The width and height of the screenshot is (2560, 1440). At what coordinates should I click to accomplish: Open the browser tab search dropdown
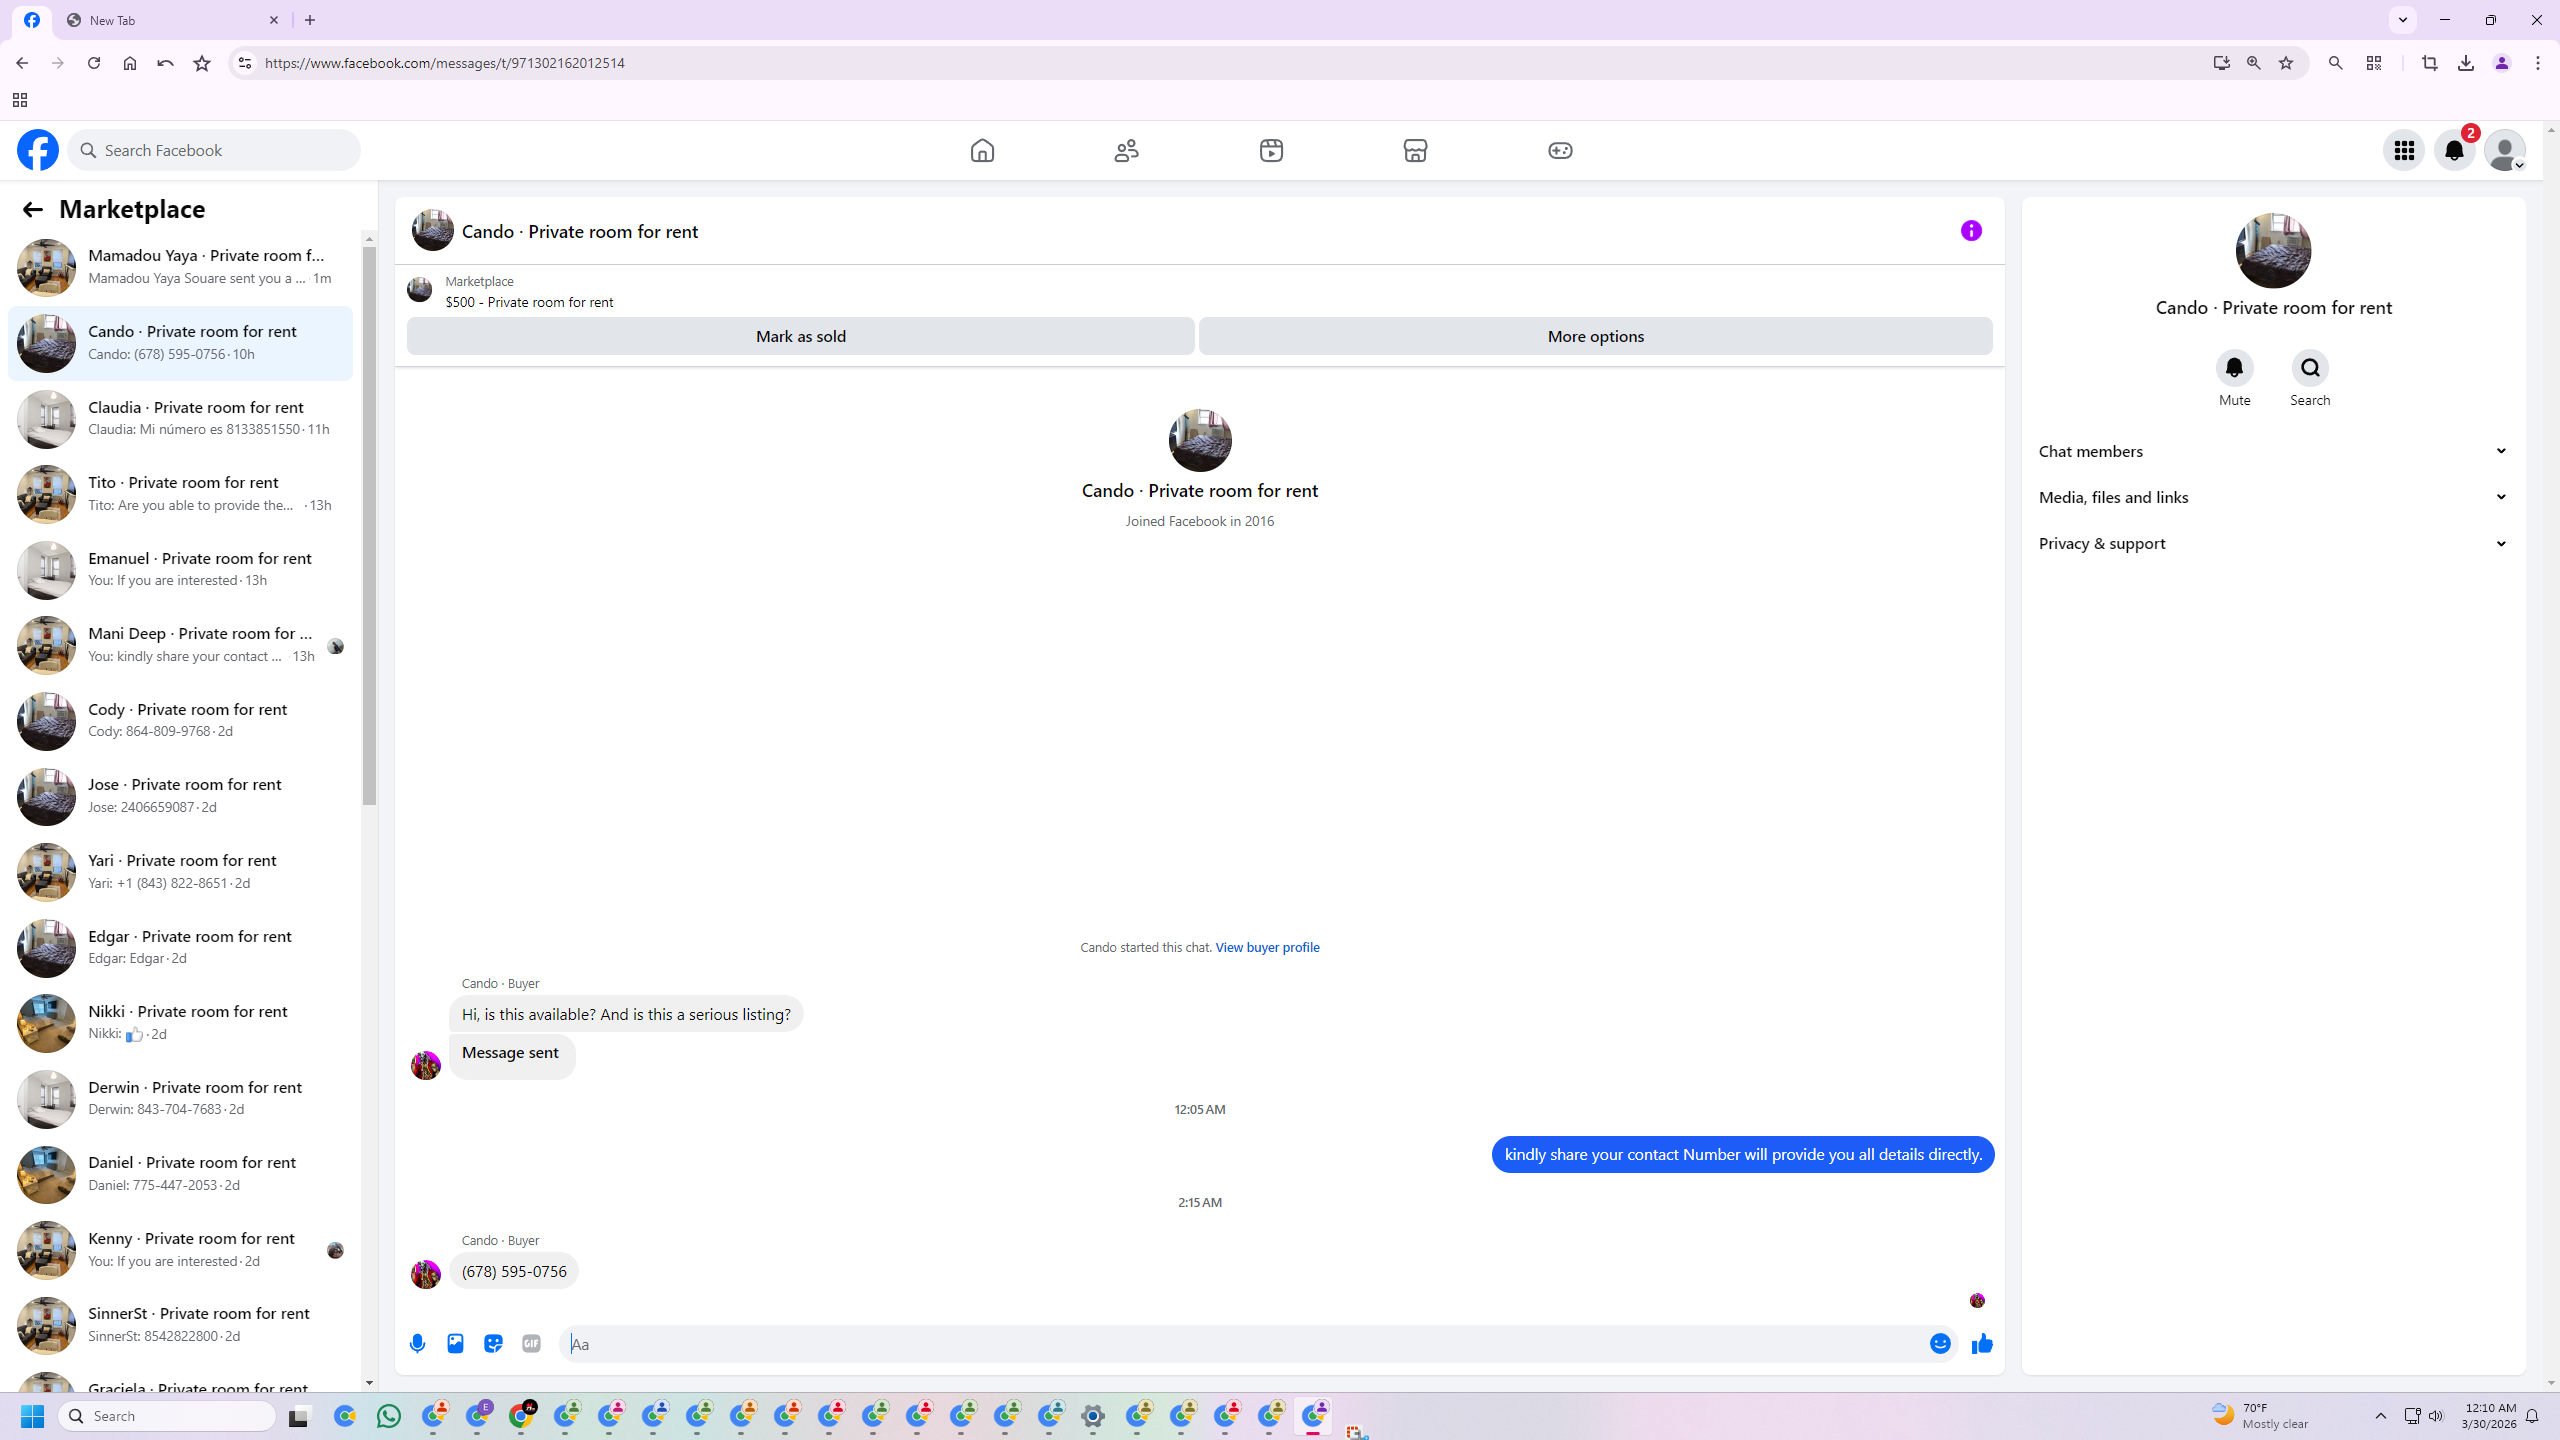2403,20
